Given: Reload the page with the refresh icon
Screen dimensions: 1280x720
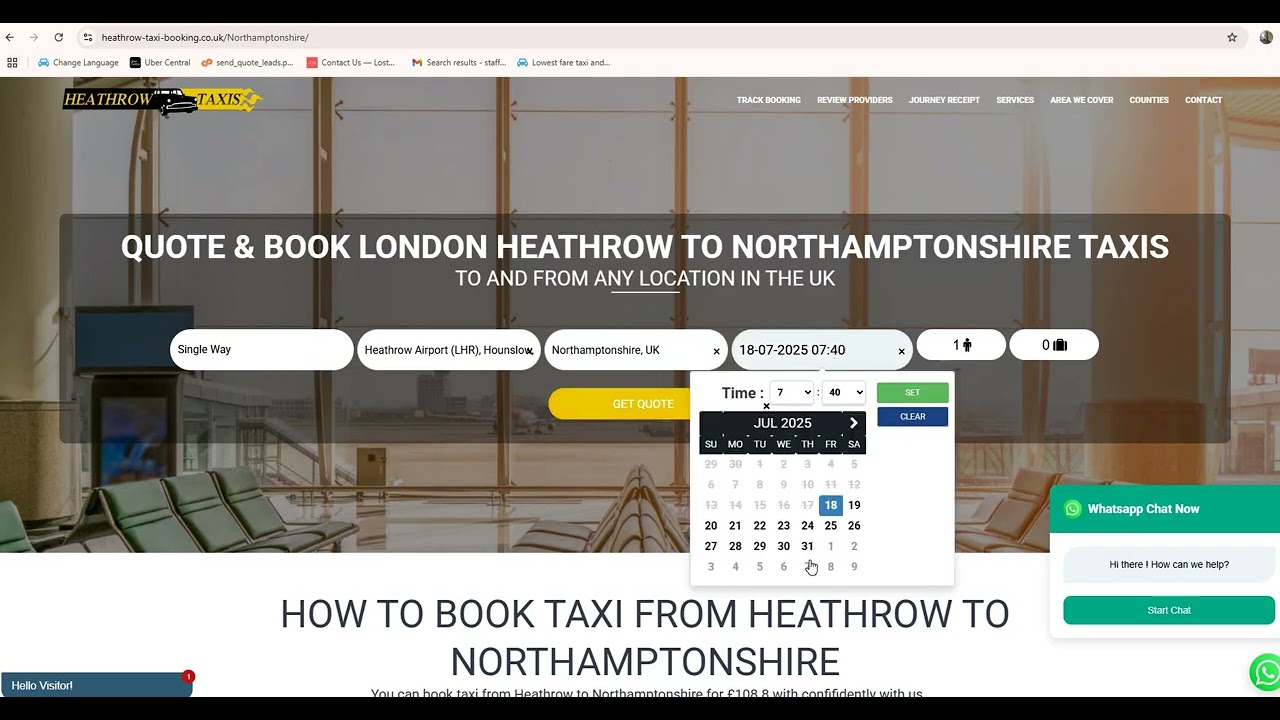Looking at the screenshot, I should coord(59,37).
